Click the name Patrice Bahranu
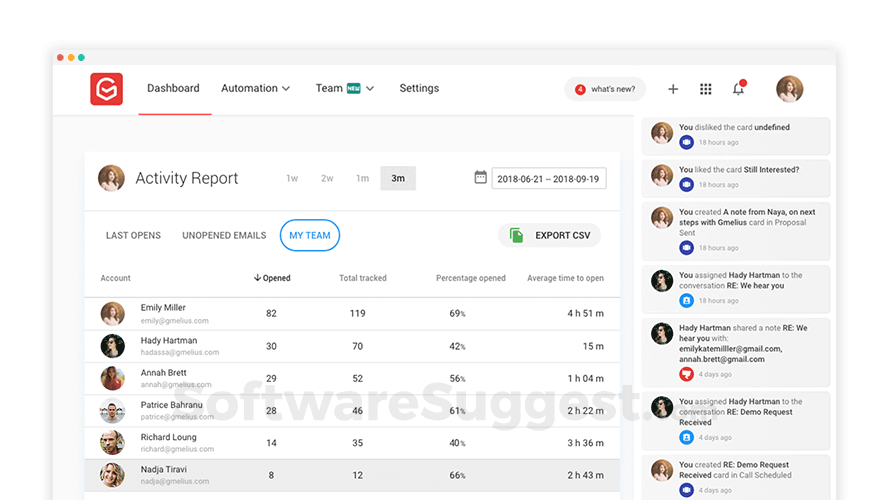 171,405
